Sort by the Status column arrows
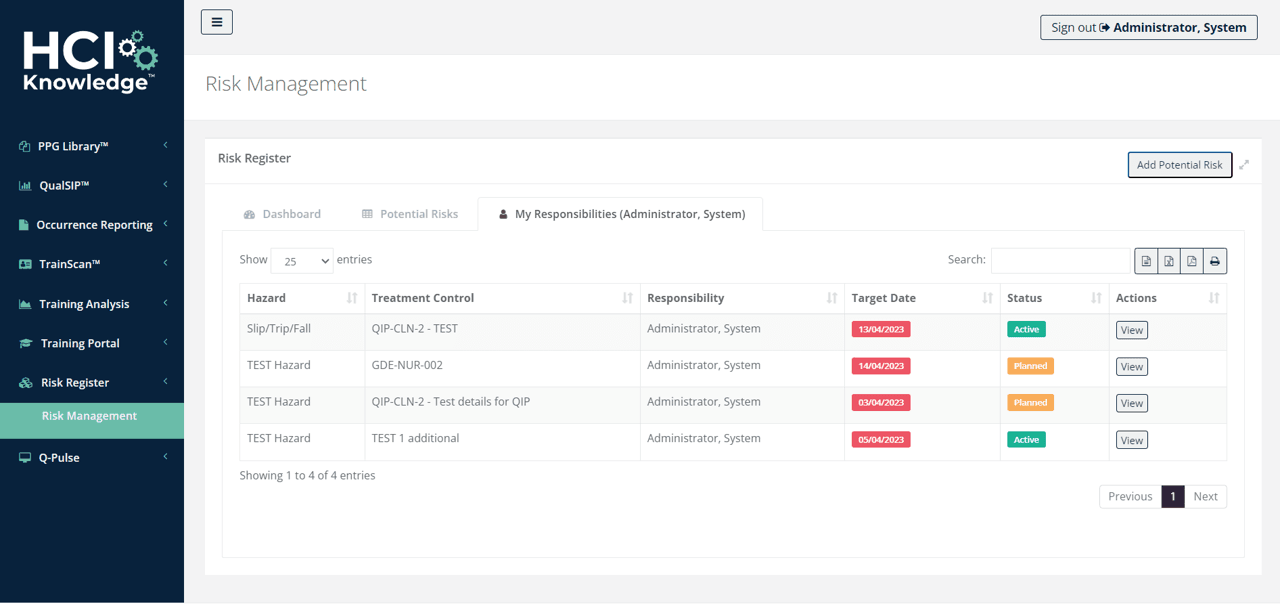Screen dimensions: 1280x606 click(1096, 298)
